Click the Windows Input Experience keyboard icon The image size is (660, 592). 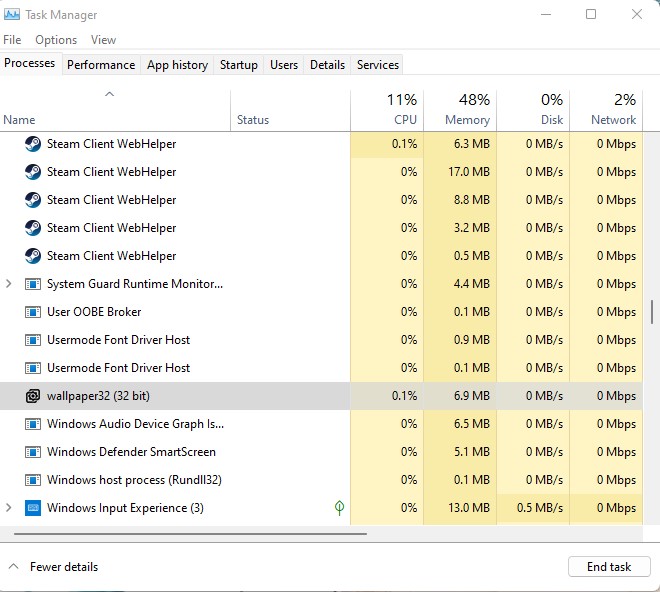(32, 508)
